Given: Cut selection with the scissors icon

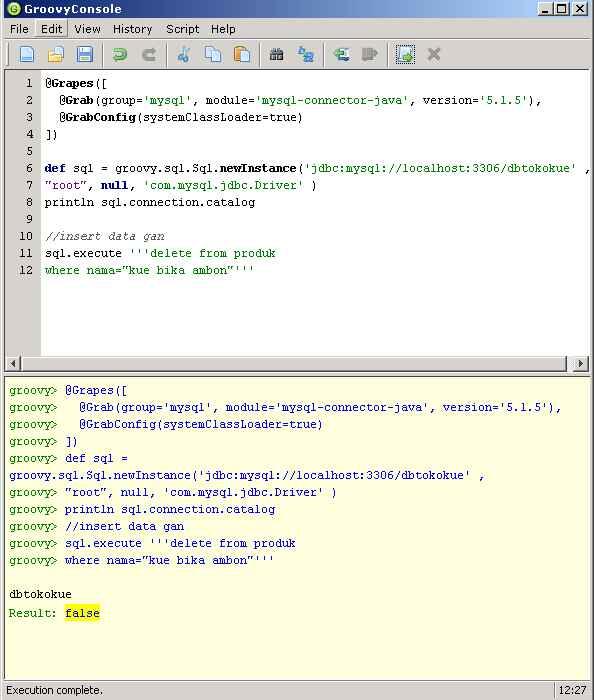Looking at the screenshot, I should pyautogui.click(x=184, y=54).
